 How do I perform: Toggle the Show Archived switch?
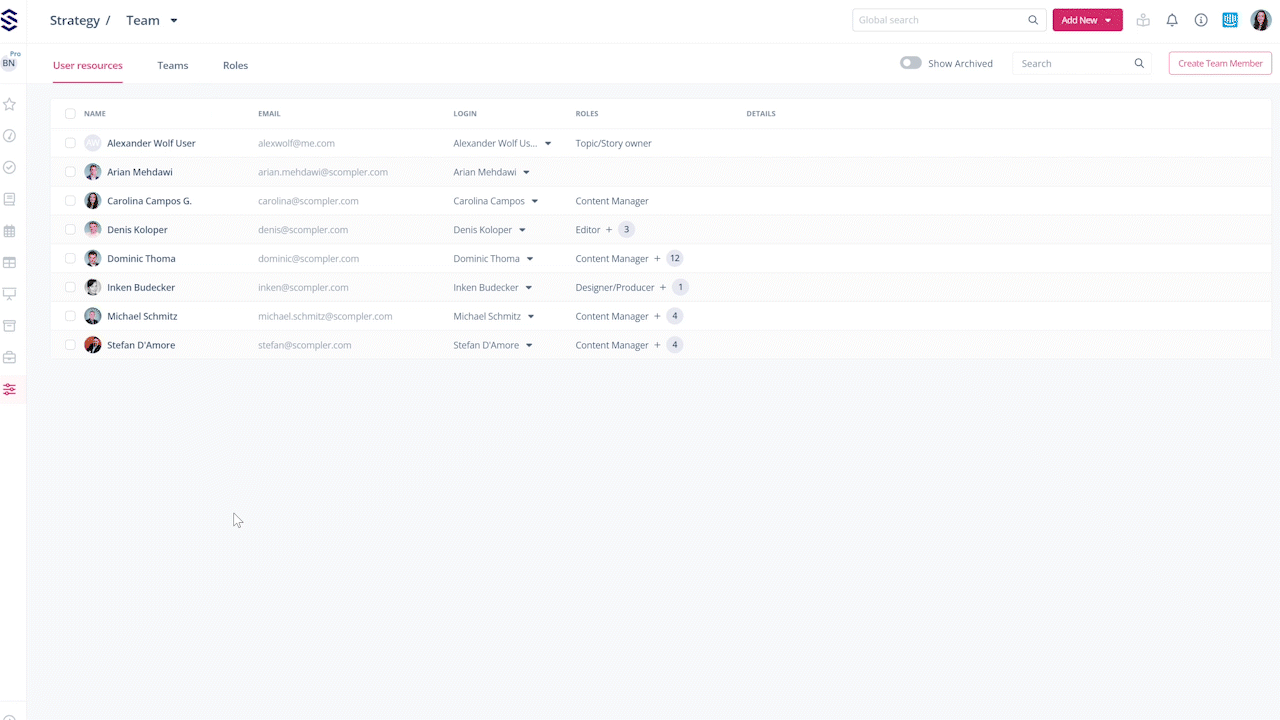pyautogui.click(x=910, y=63)
